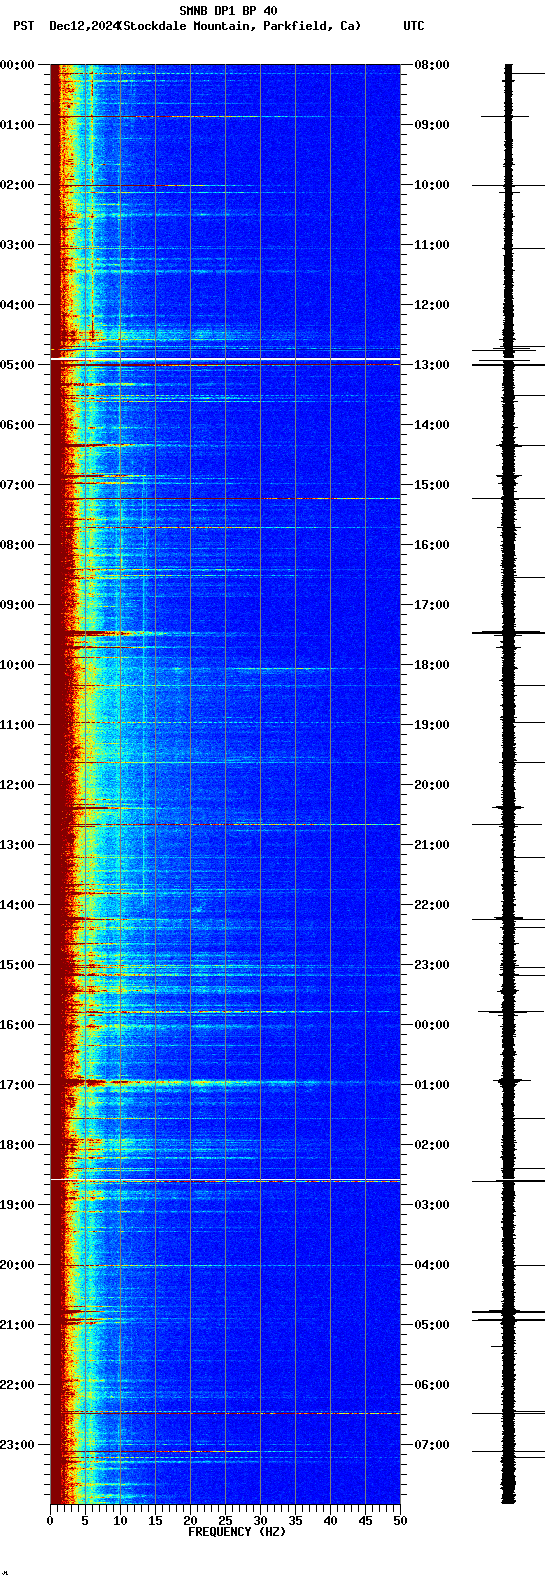Click the UTC time label '15:00'
This screenshot has height=1584, width=552.
coord(432,485)
